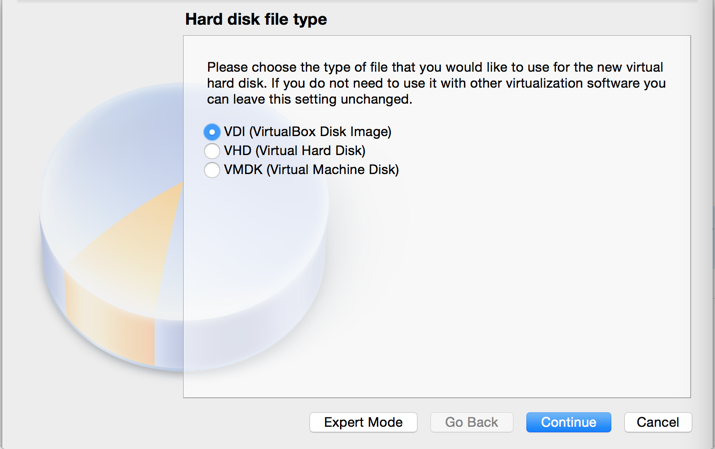Image resolution: width=715 pixels, height=449 pixels.
Task: Click the window's top title bar strip
Action: point(357,3)
